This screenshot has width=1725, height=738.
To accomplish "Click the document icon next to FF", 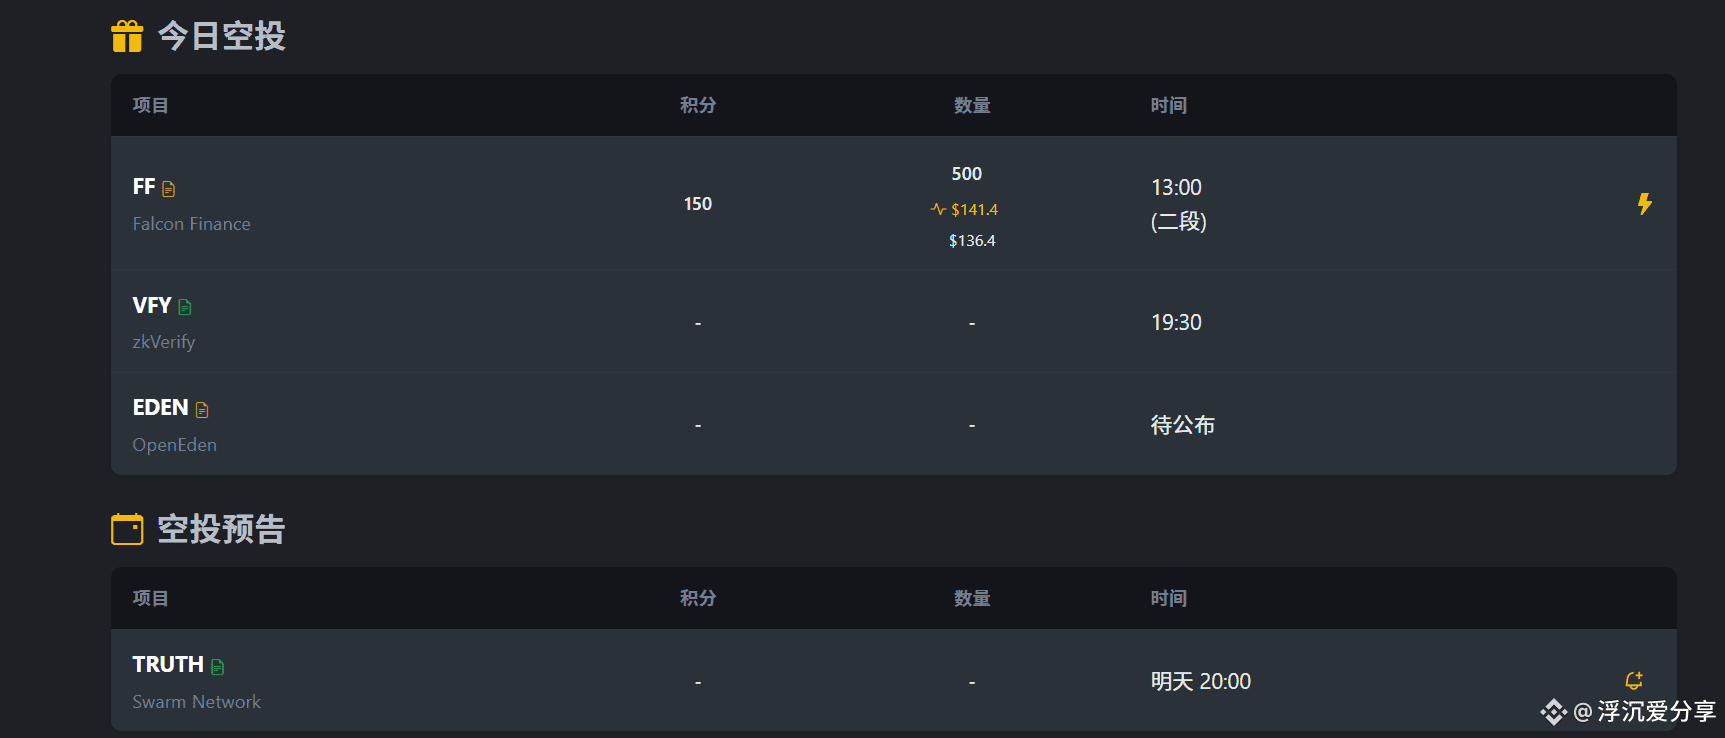I will (168, 189).
